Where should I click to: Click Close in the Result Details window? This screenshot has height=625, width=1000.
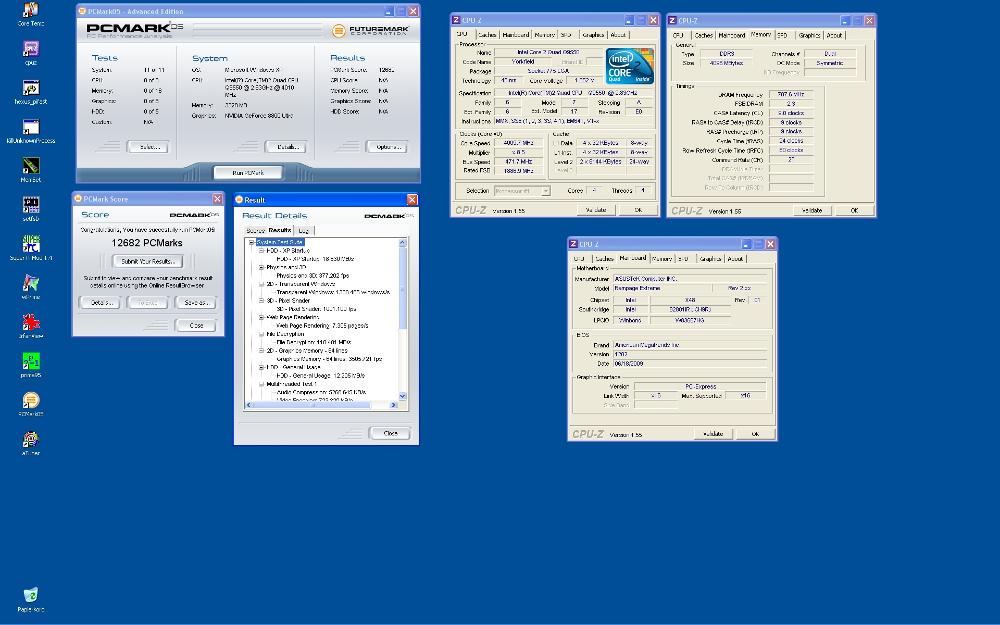390,433
